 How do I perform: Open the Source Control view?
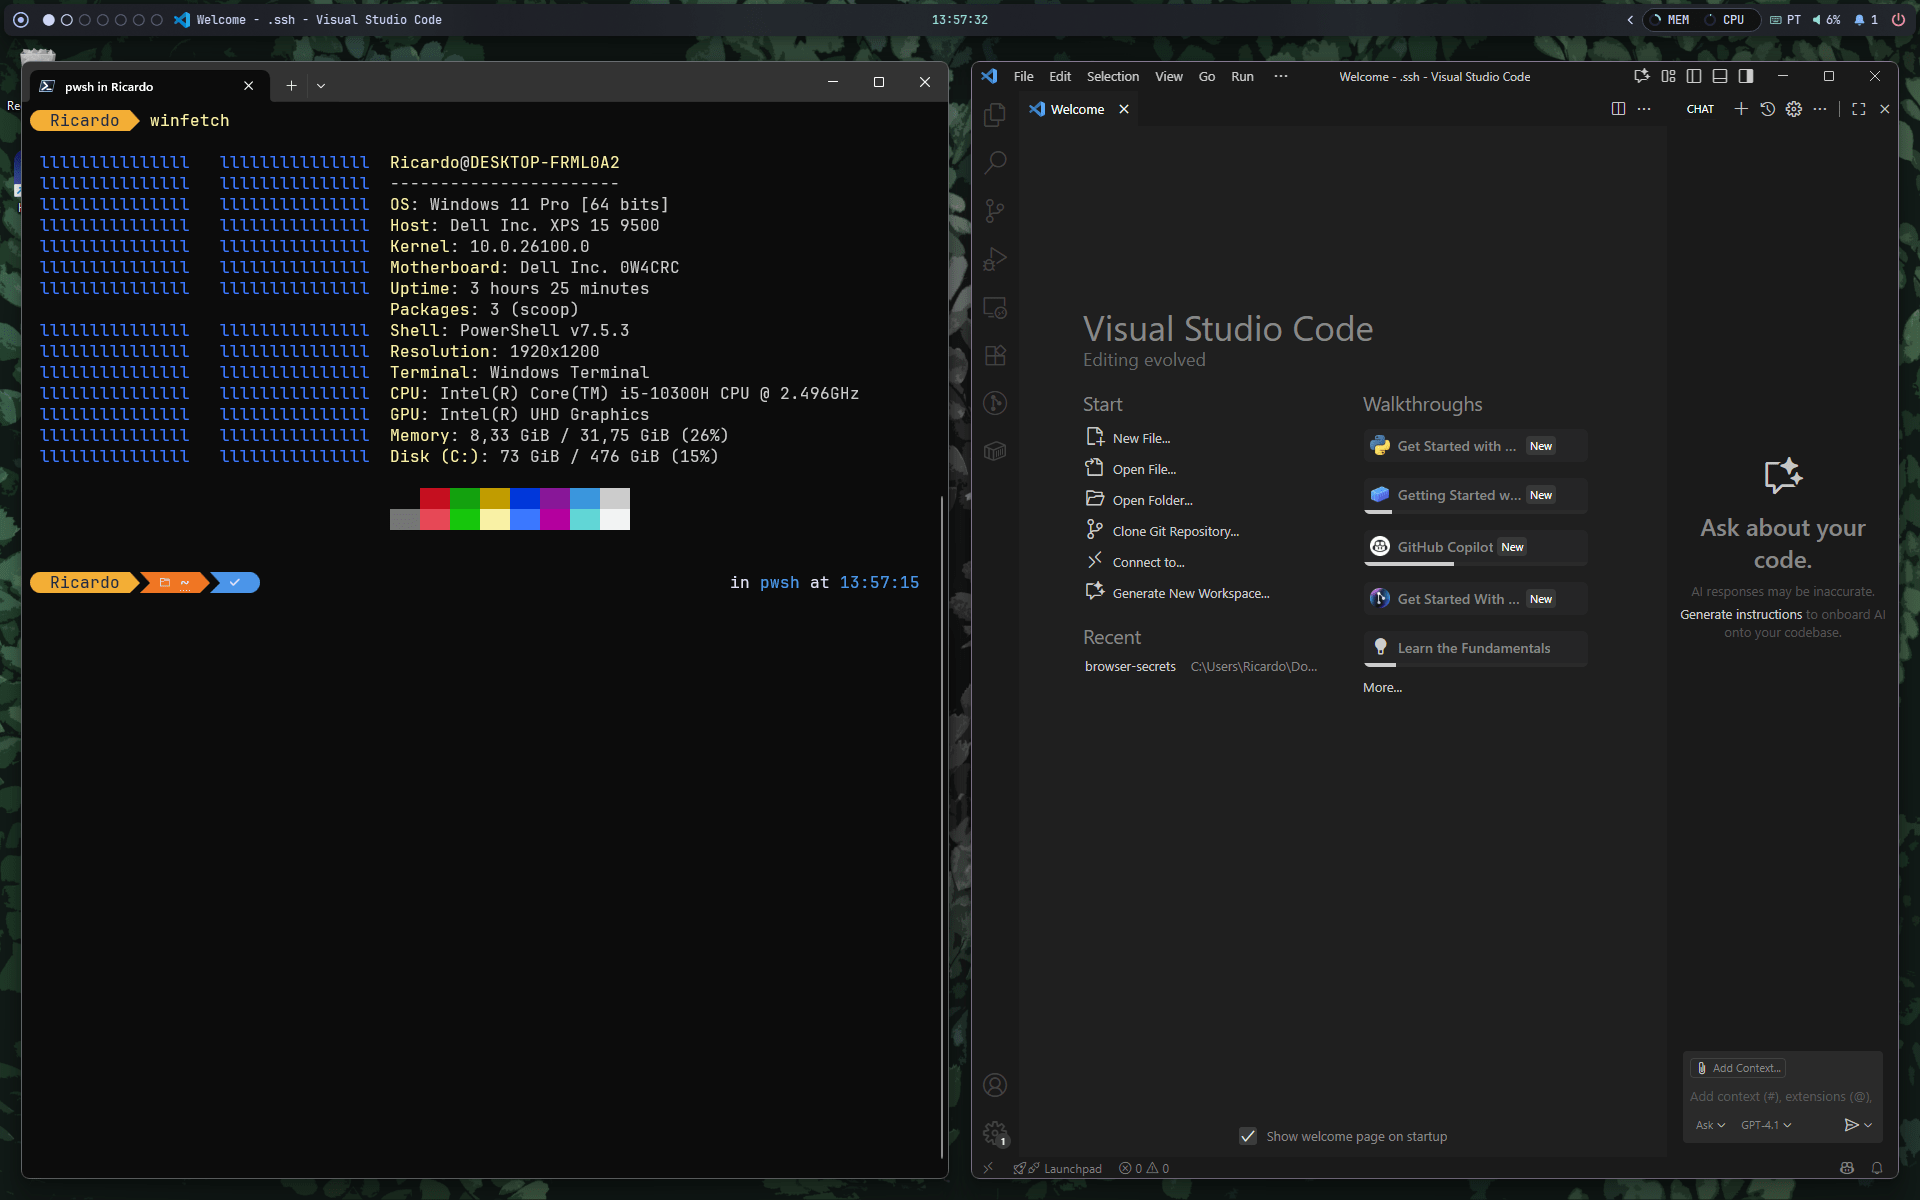click(x=995, y=210)
